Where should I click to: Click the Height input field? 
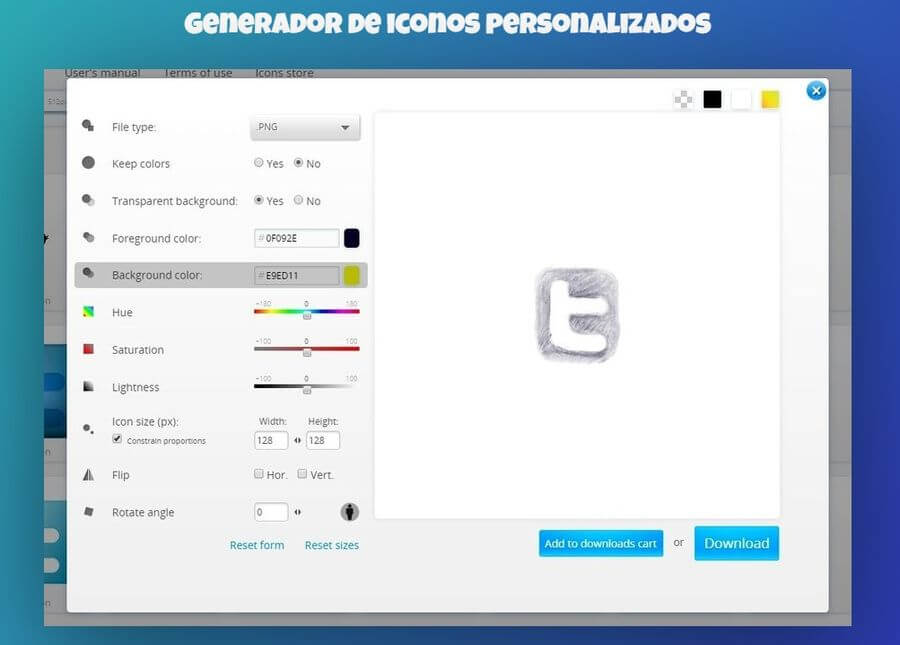tap(323, 440)
